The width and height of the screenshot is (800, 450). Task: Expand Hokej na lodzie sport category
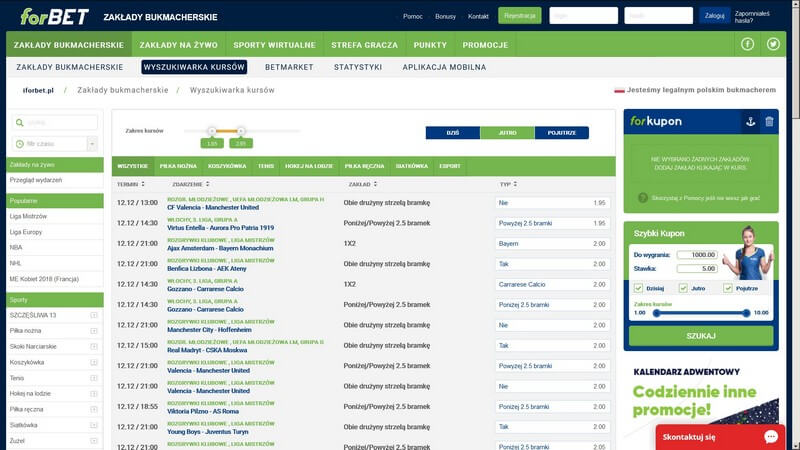(x=94, y=393)
